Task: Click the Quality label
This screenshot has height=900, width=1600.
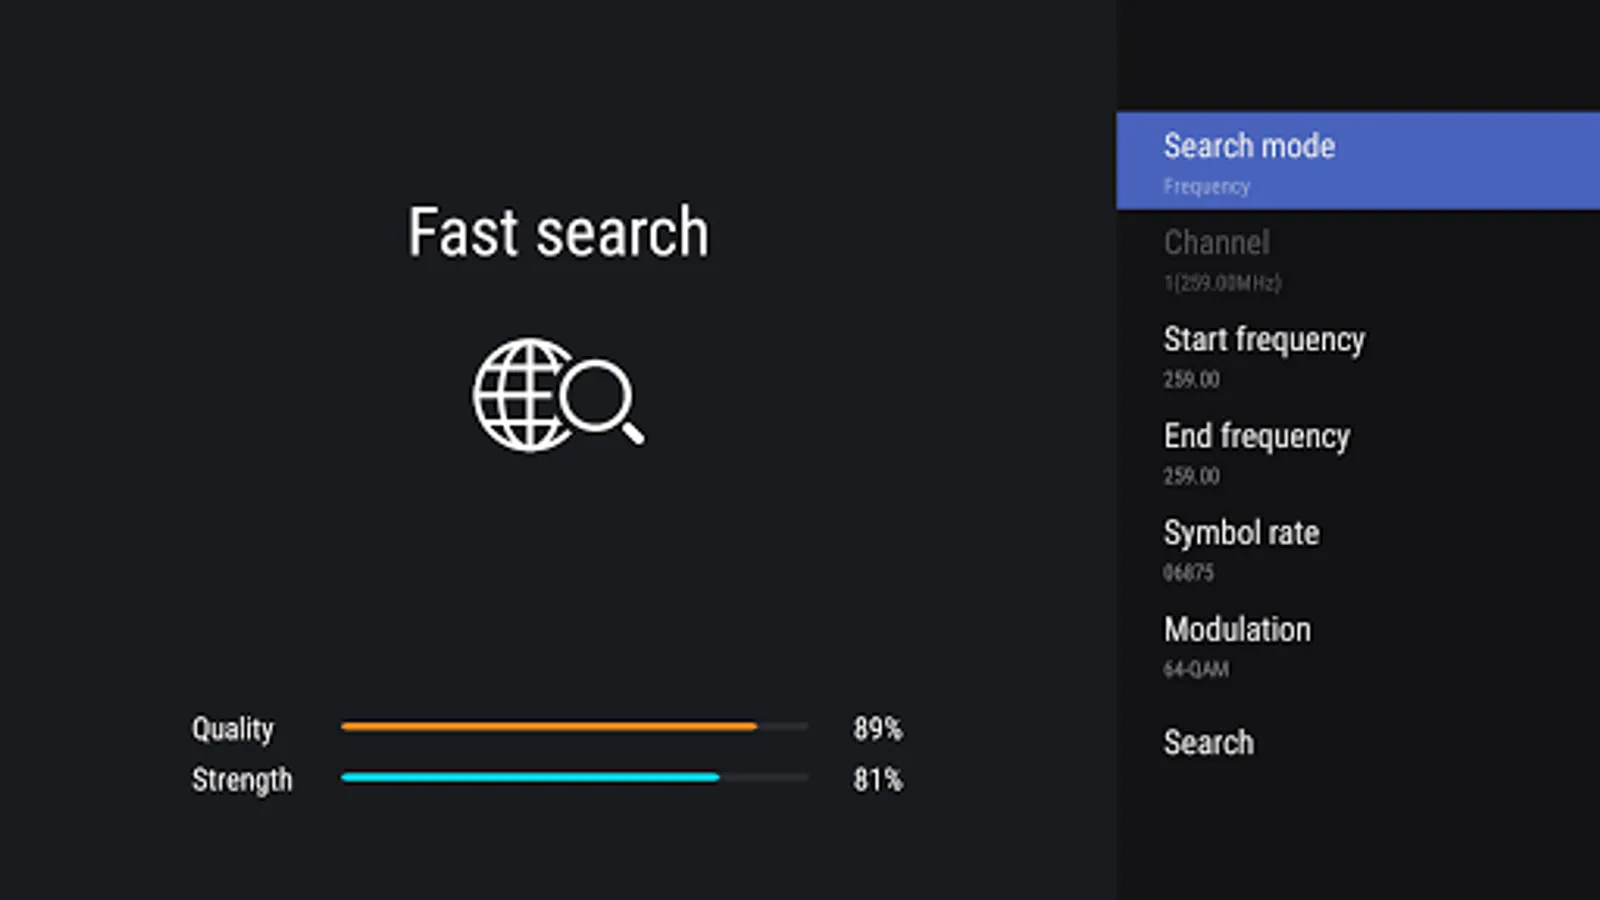Action: pyautogui.click(x=232, y=729)
